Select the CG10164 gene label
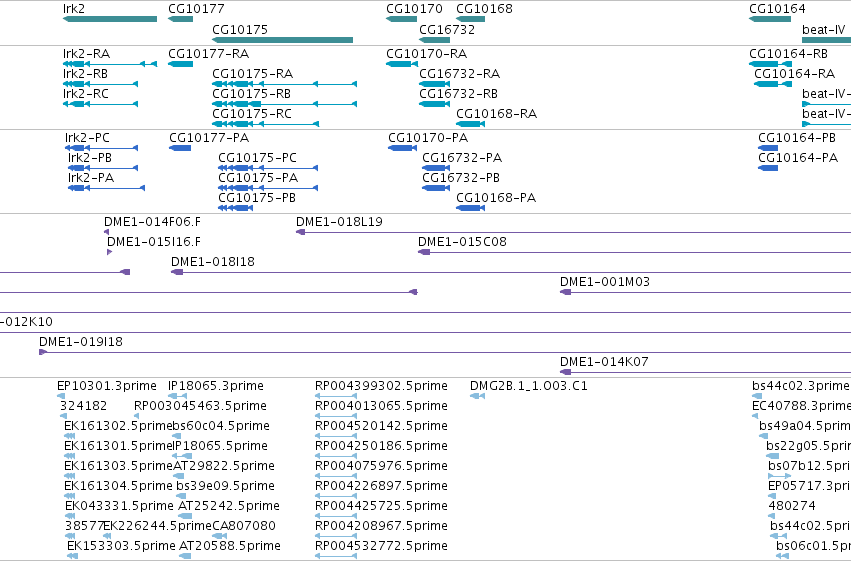 coord(777,9)
